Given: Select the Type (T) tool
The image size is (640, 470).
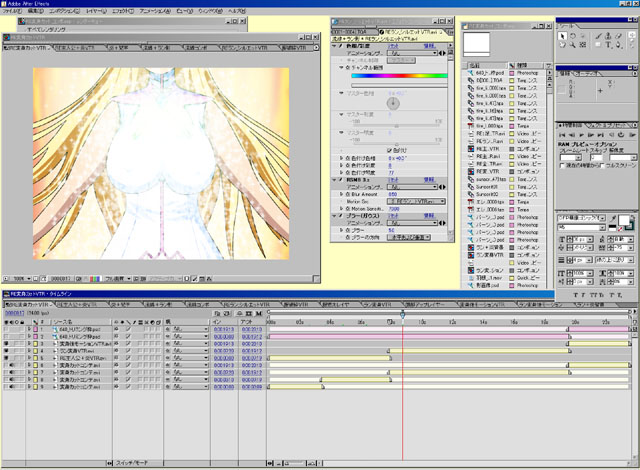Looking at the screenshot, I should [x=608, y=45].
